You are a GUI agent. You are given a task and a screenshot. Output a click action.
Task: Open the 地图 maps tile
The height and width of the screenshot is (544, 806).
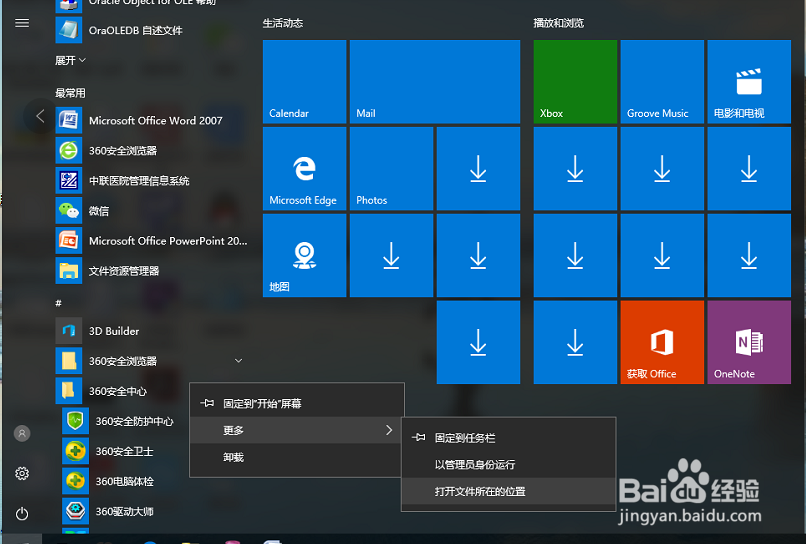[304, 256]
